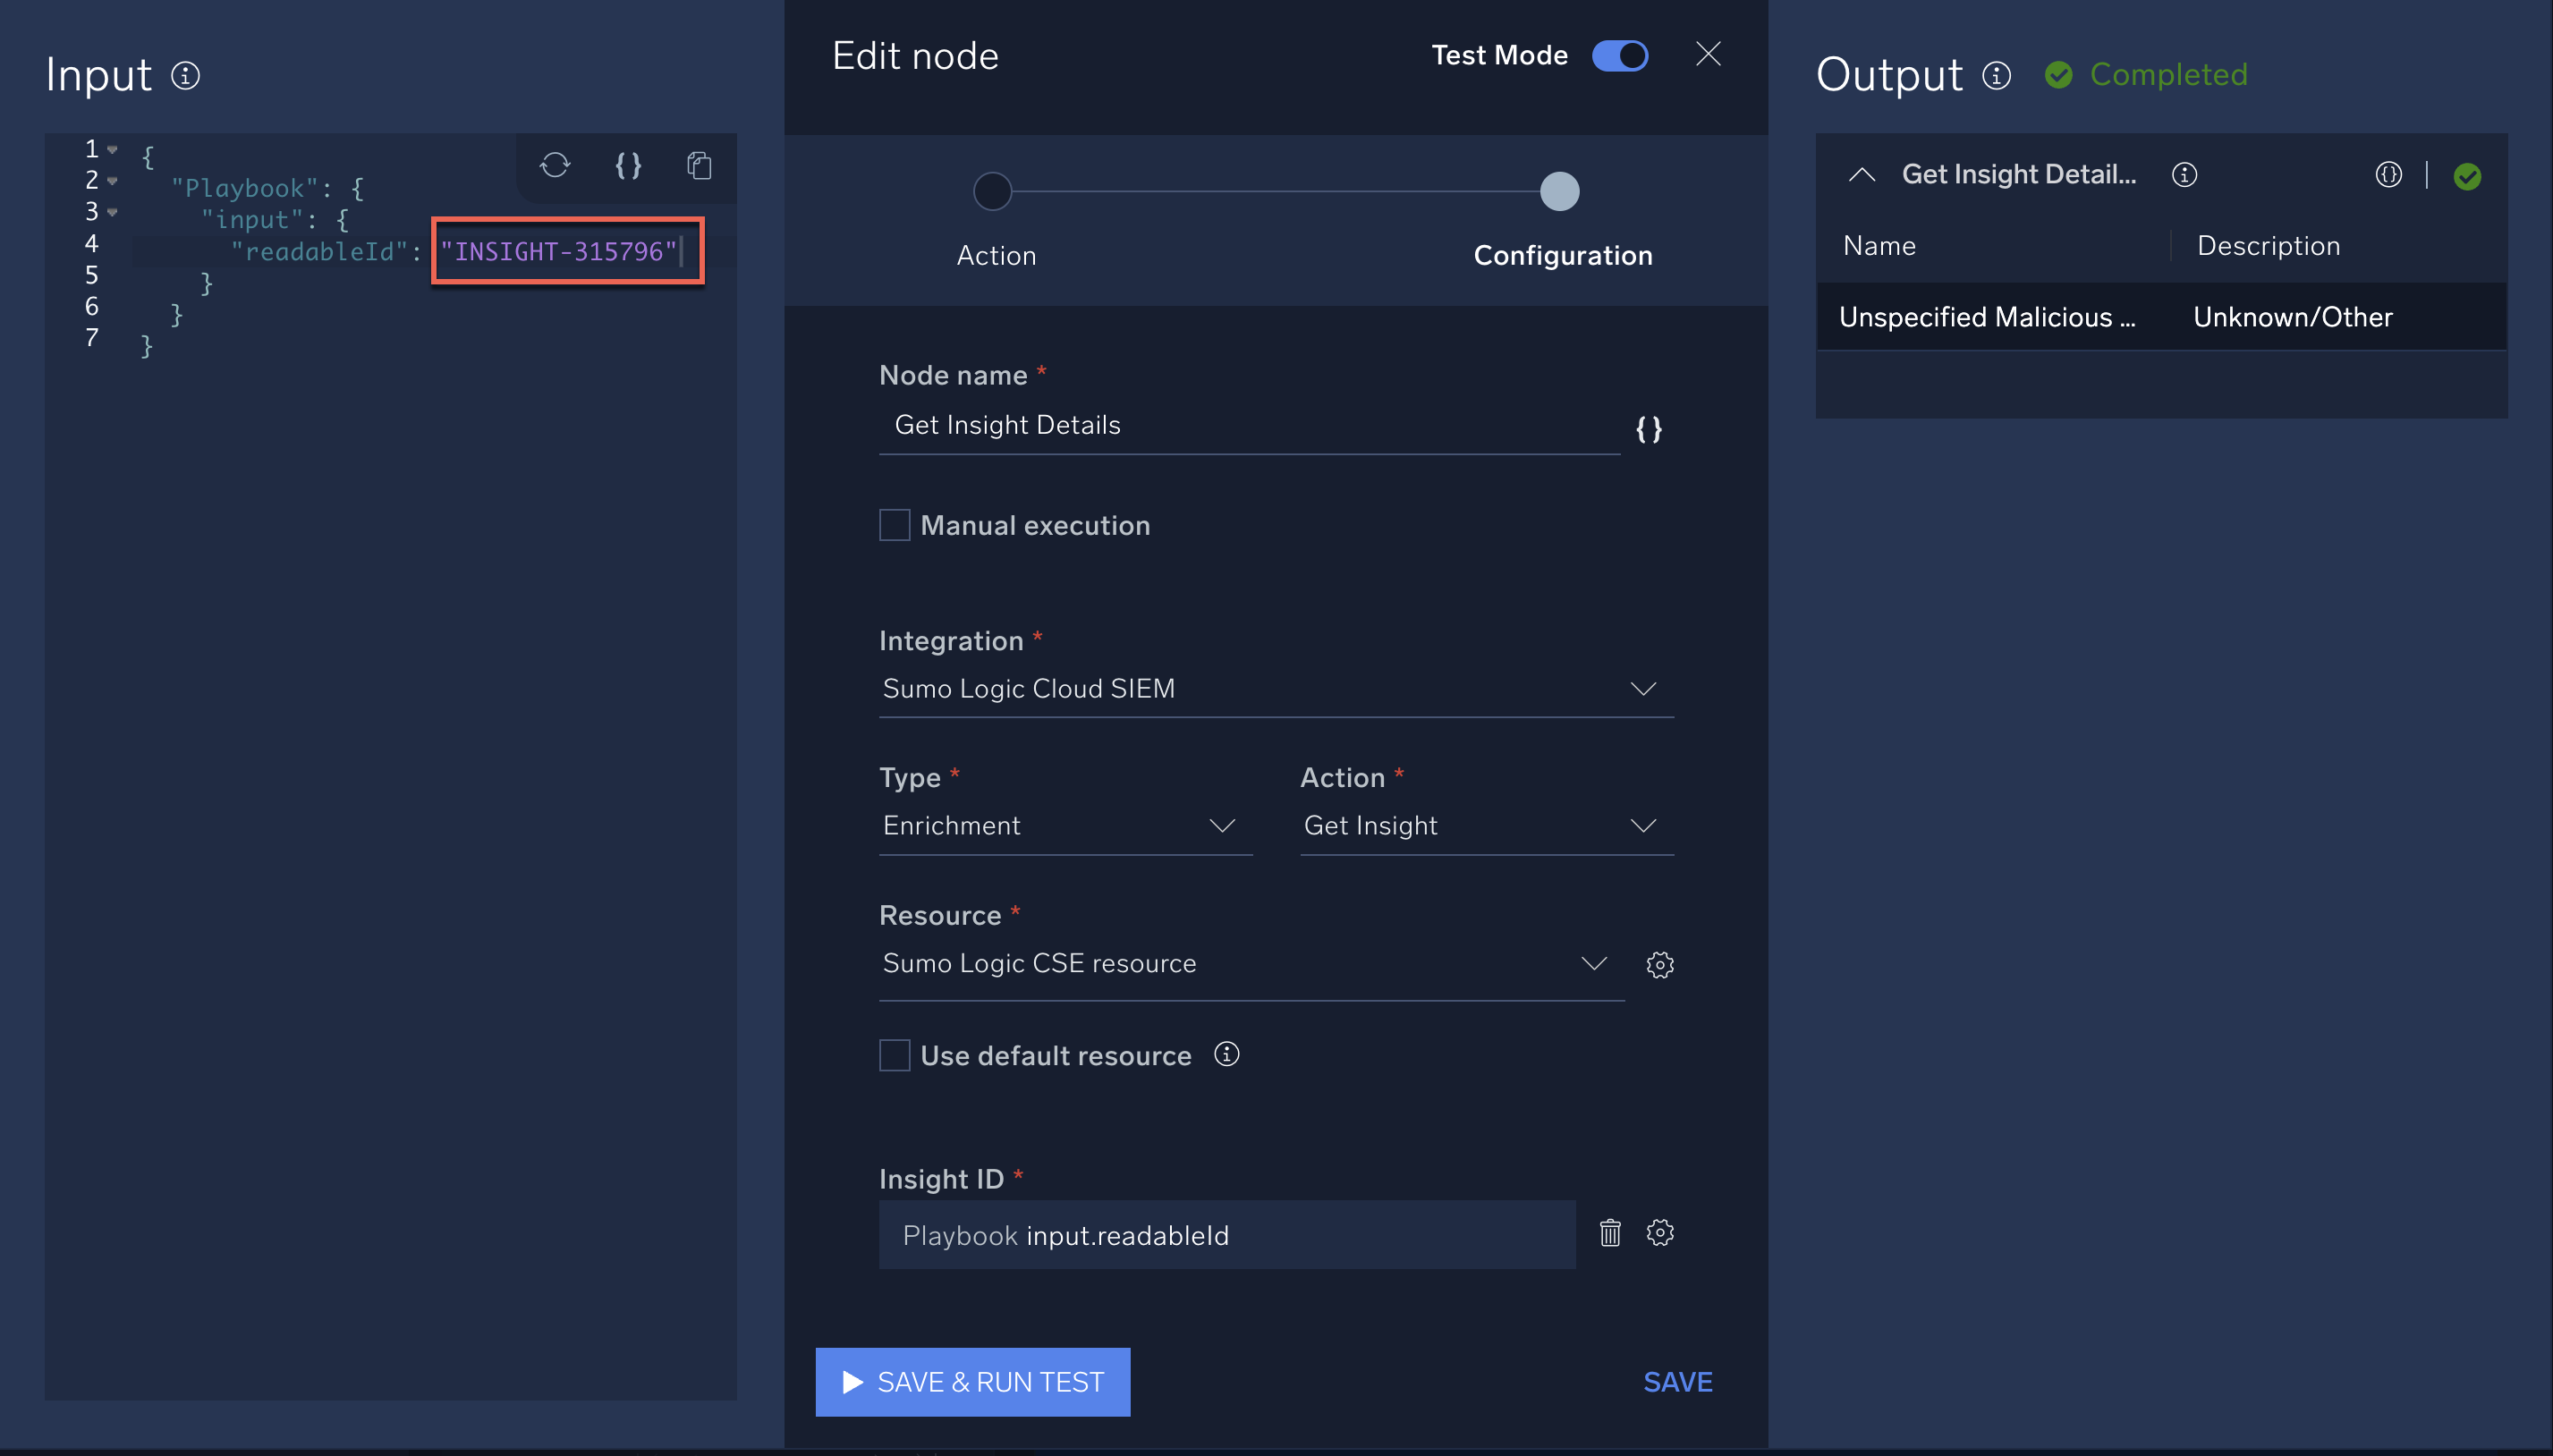2553x1456 pixels.
Task: Open the Action dropdown showing Get Insight
Action: pyautogui.click(x=1644, y=826)
